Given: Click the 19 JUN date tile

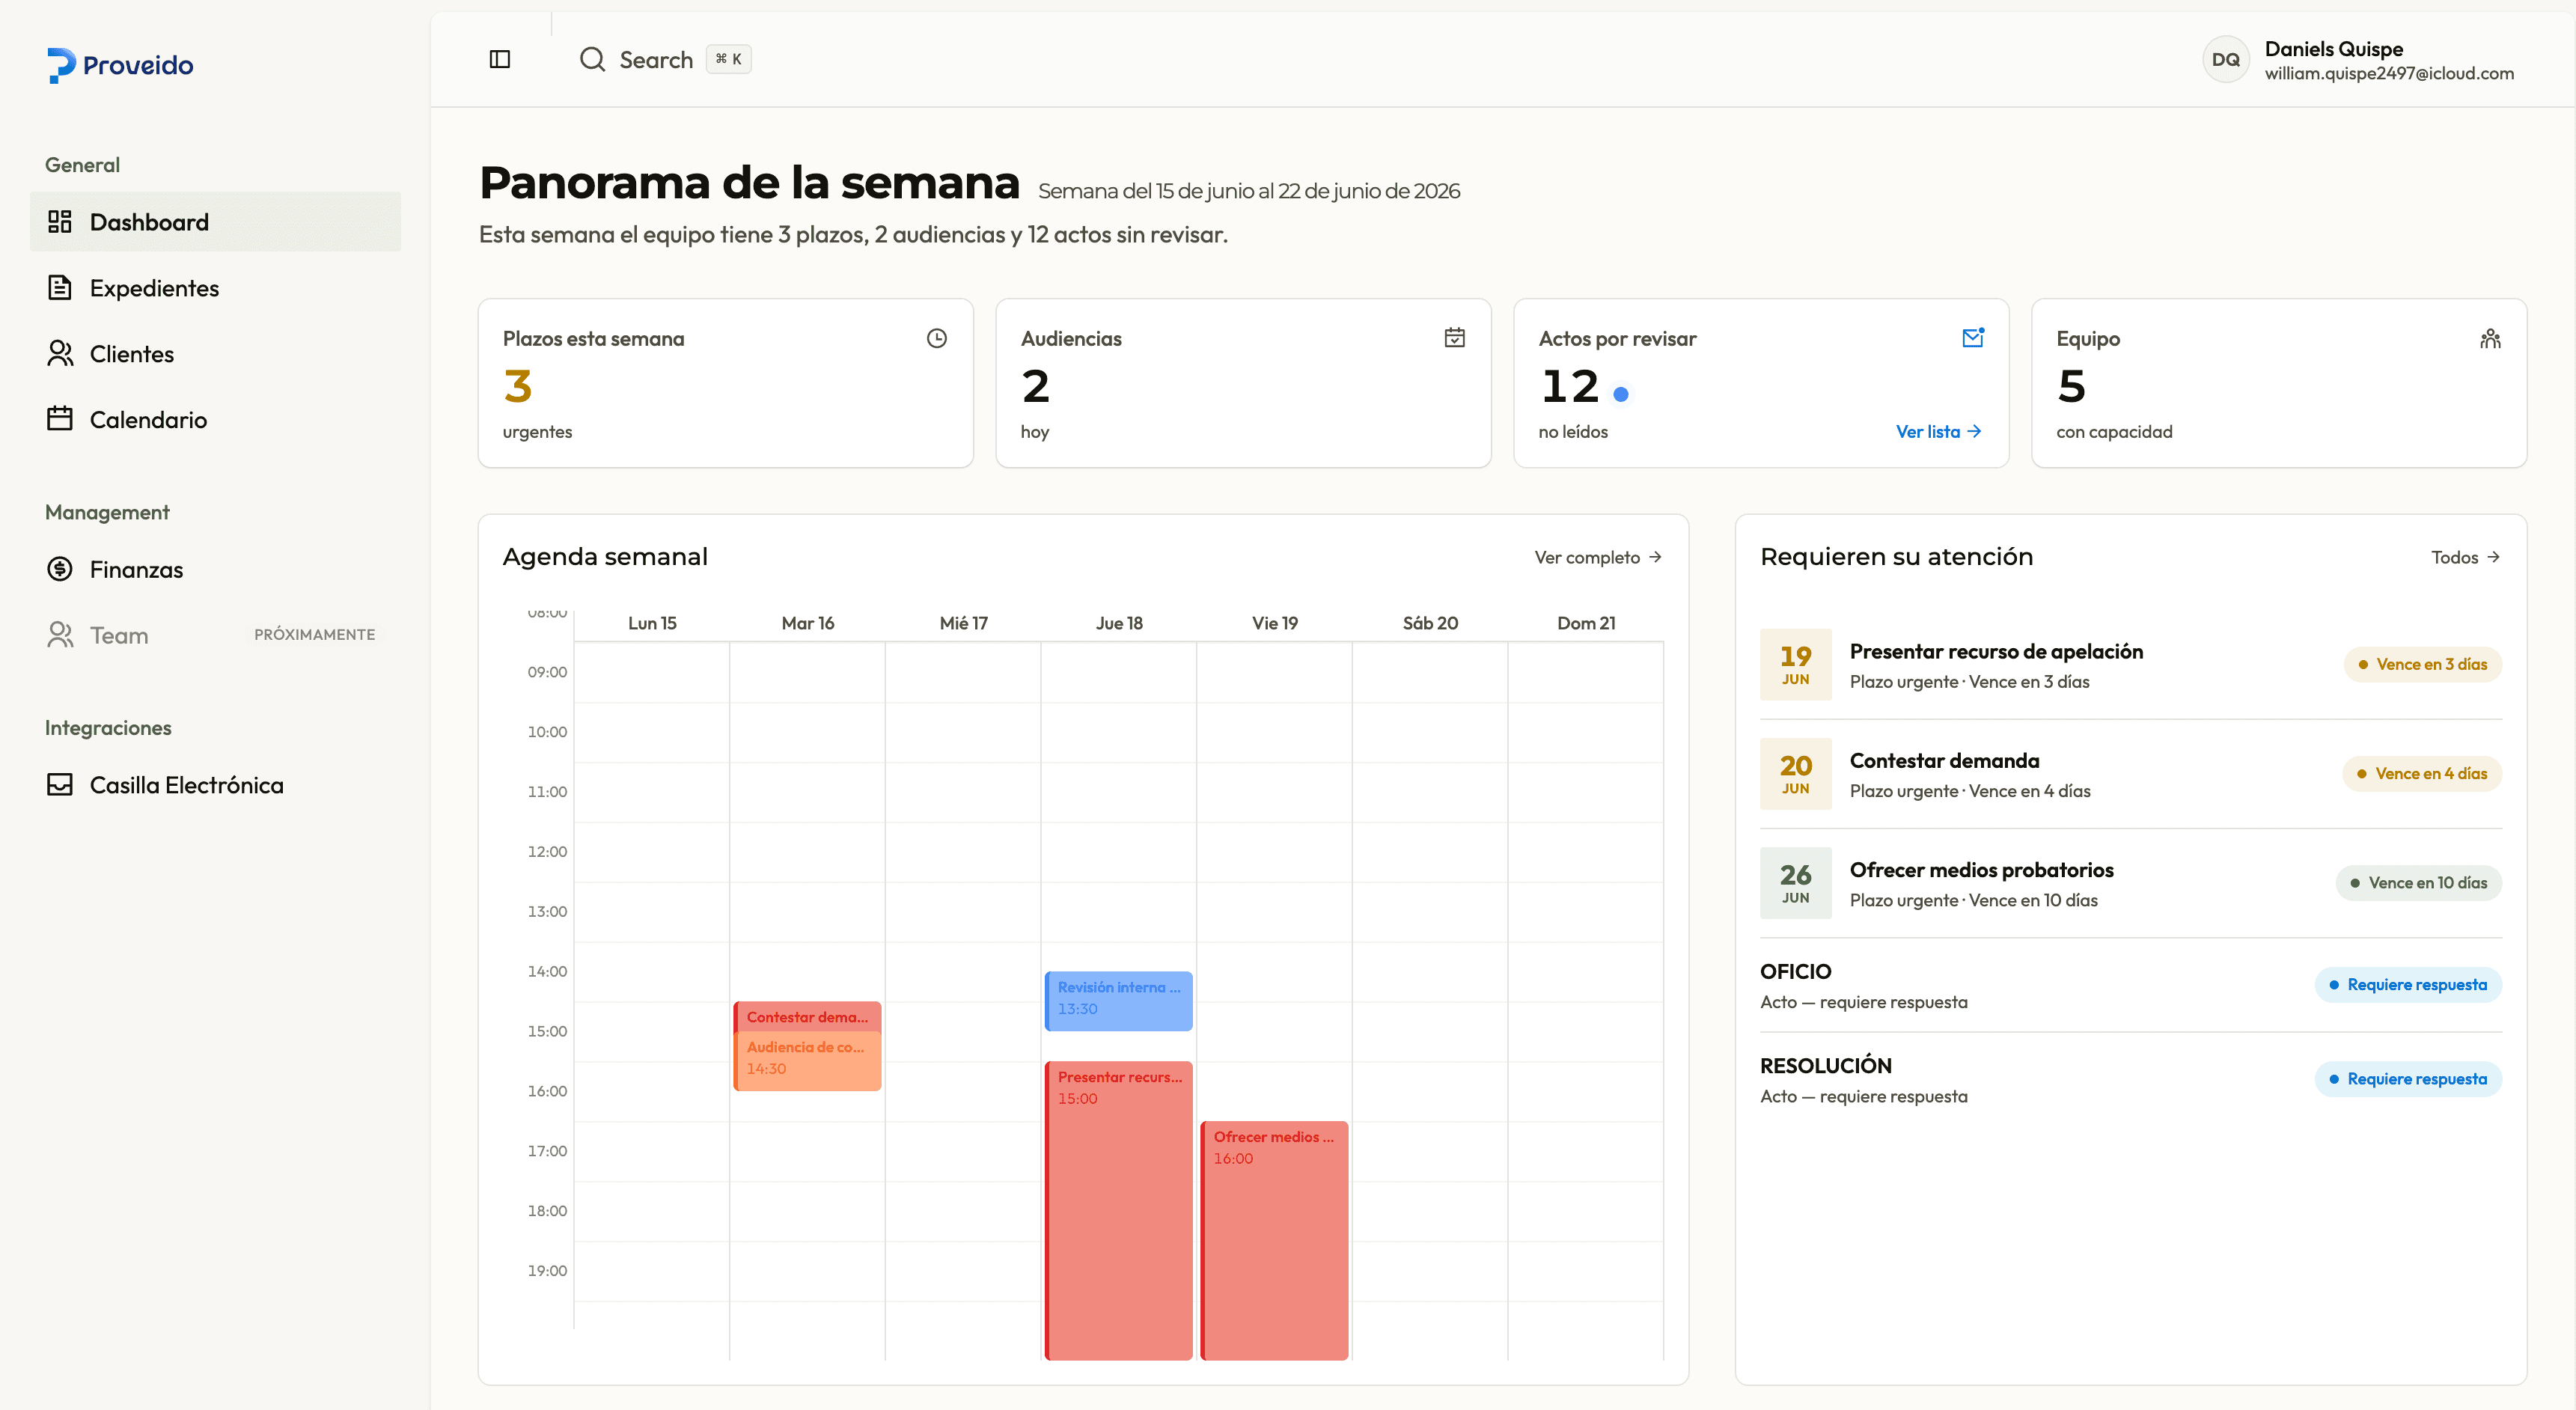Looking at the screenshot, I should pyautogui.click(x=1795, y=664).
